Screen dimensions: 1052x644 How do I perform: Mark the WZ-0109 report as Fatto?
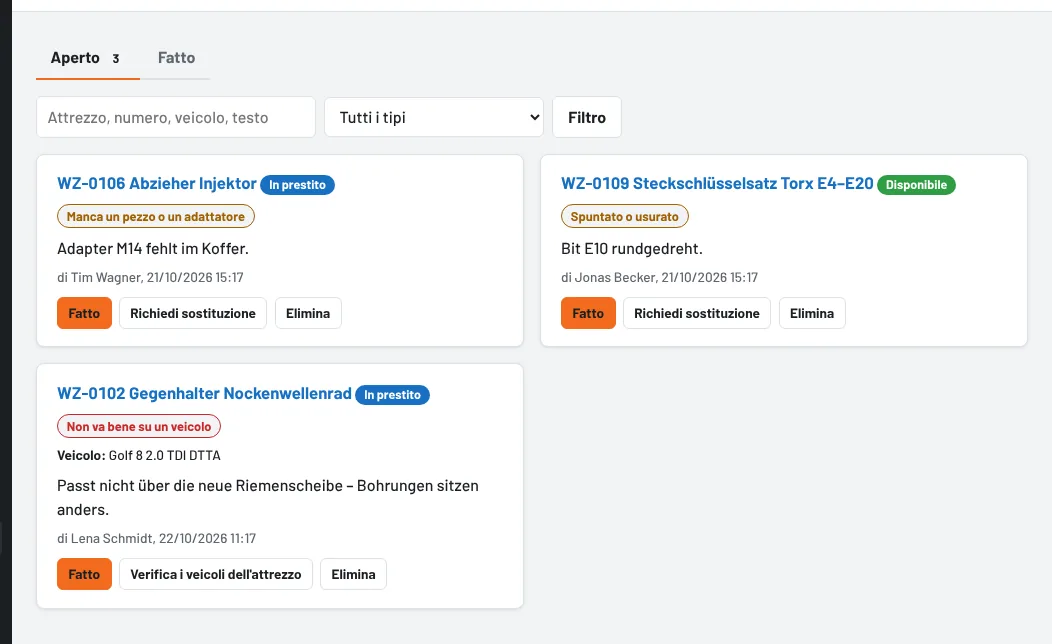[588, 313]
